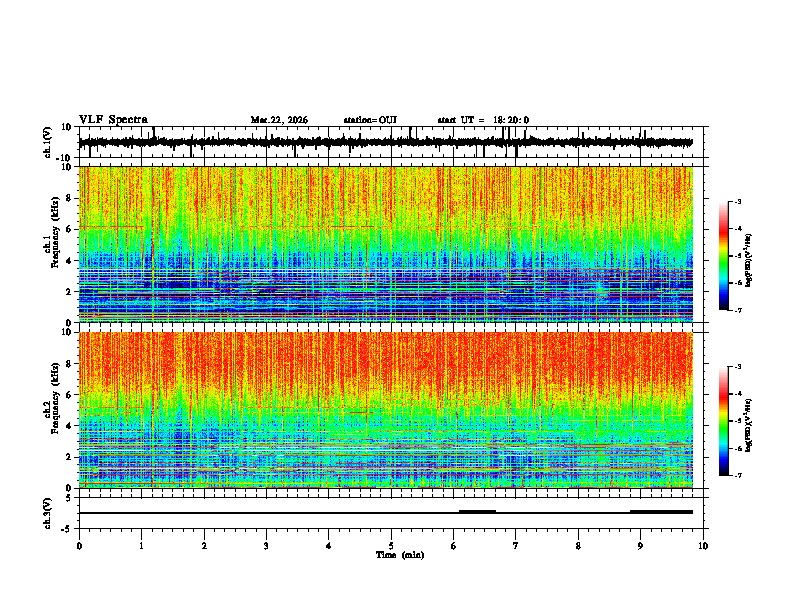The image size is (792, 612).
Task: Click the ch.2 color bar '-7' label
Action: point(737,475)
